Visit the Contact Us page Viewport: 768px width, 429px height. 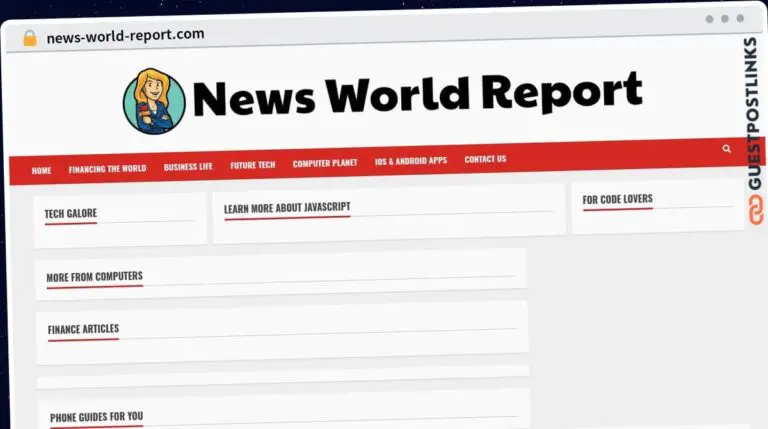[485, 158]
